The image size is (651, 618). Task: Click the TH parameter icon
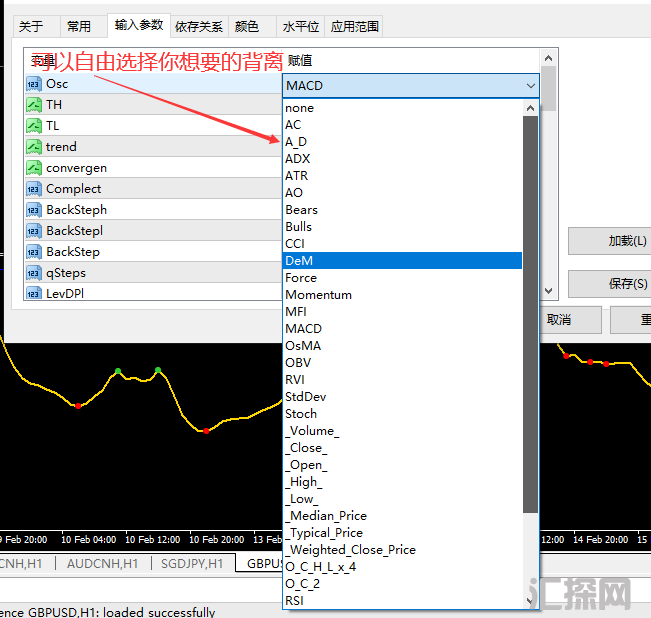pyautogui.click(x=34, y=105)
